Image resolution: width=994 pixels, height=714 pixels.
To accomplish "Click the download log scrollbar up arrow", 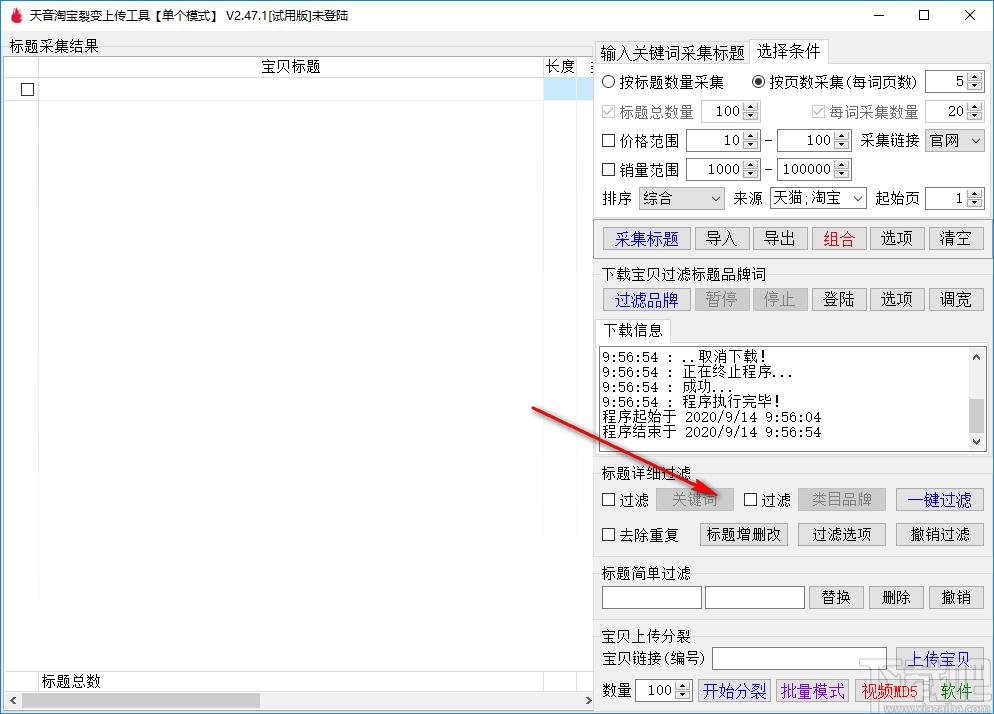I will tap(976, 357).
